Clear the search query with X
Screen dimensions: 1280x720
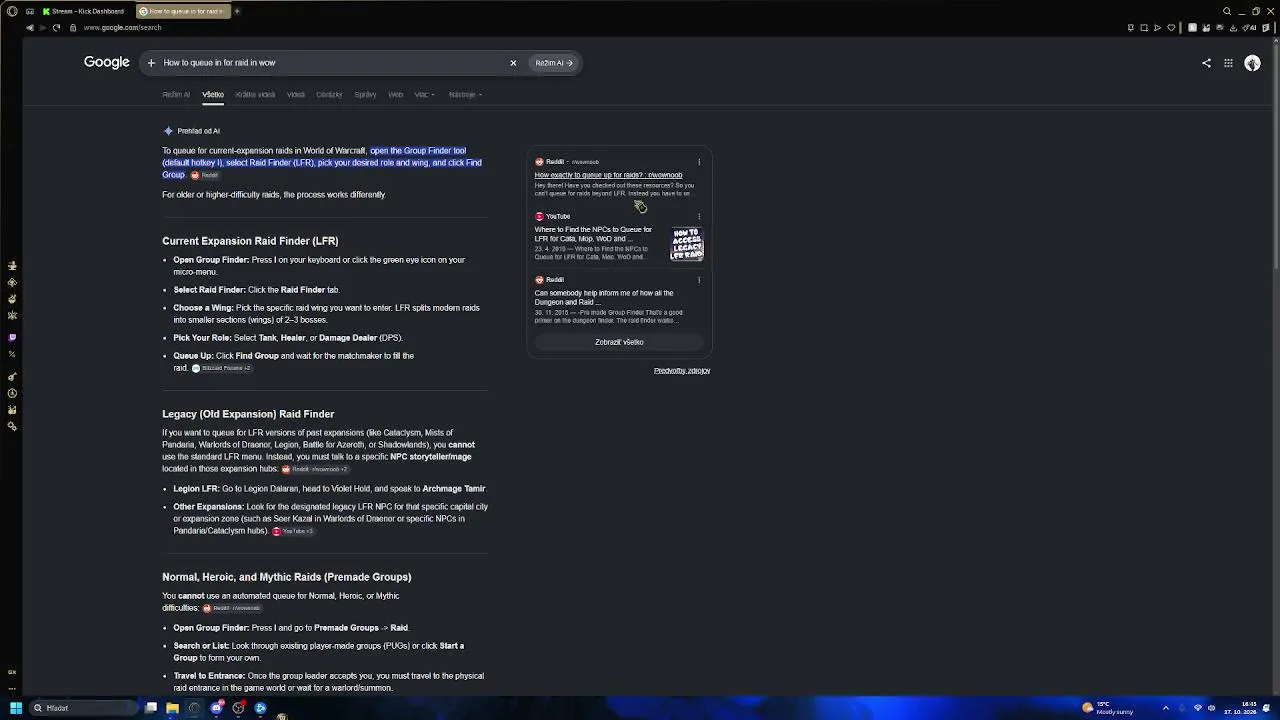513,63
